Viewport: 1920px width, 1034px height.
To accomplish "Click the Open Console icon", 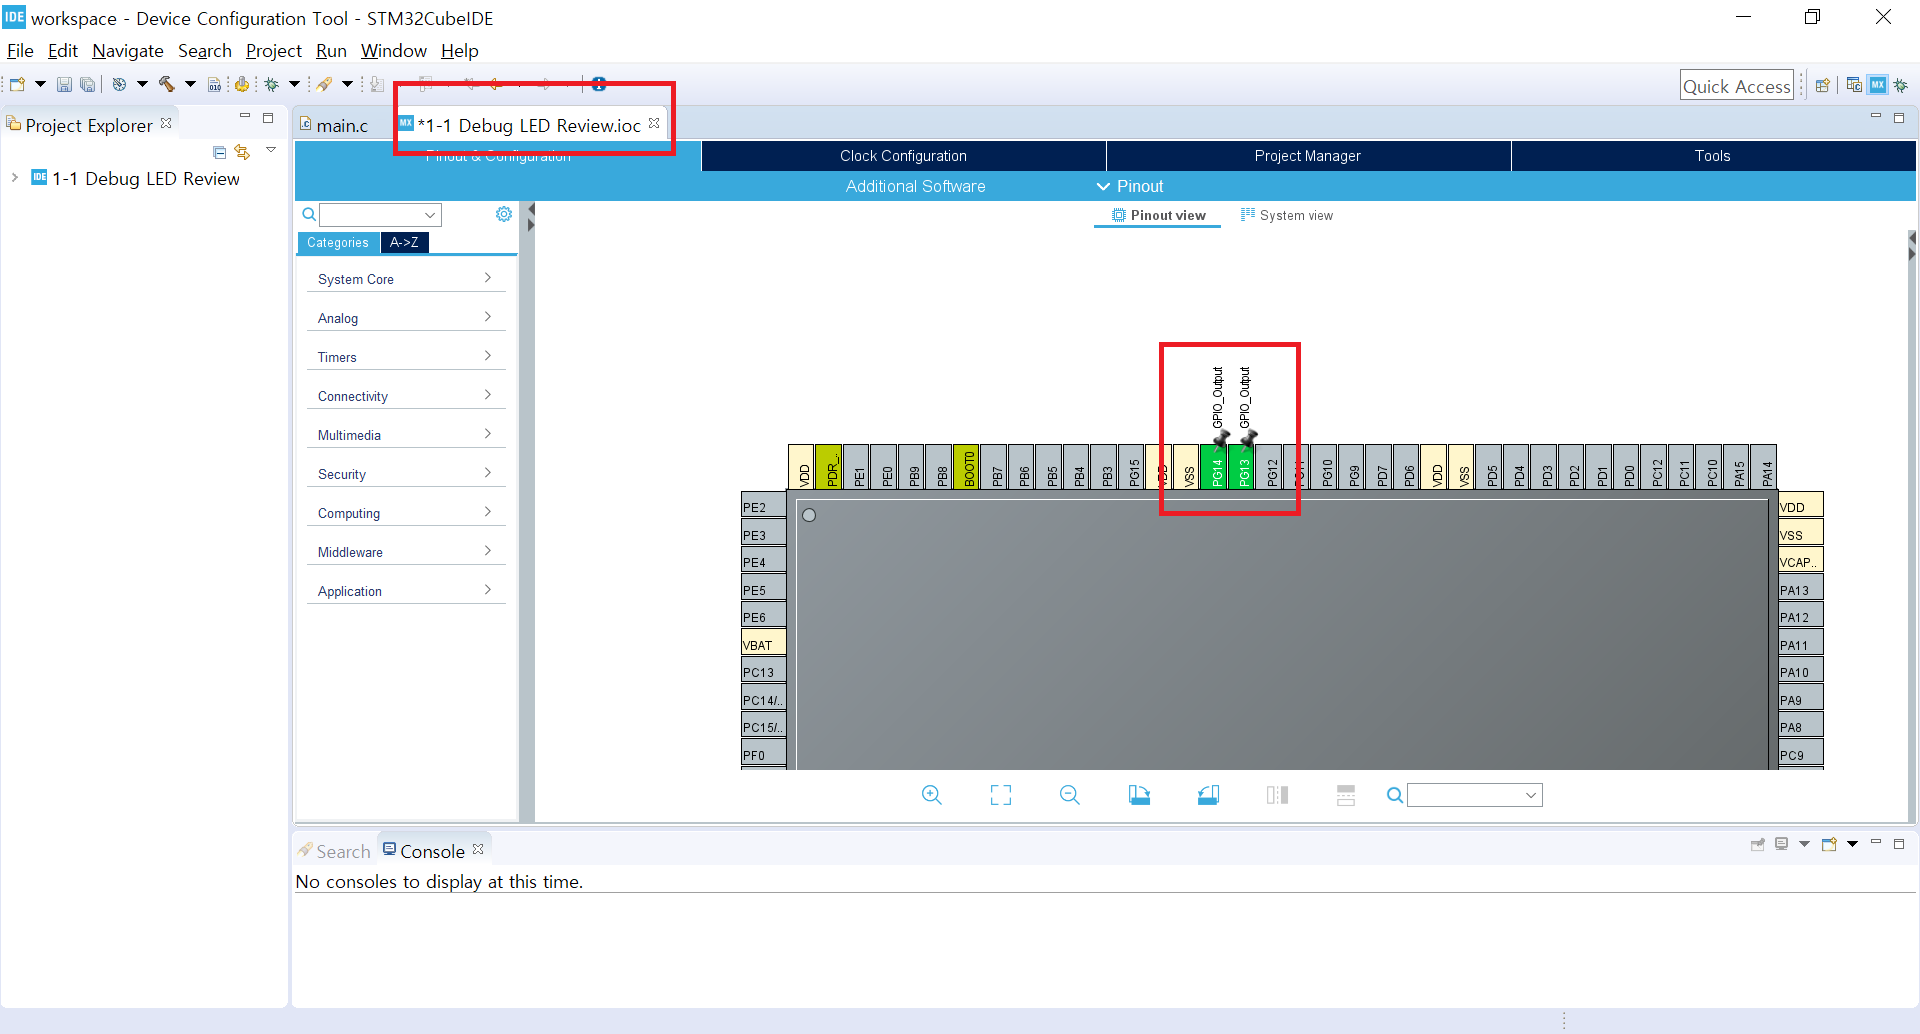I will [1829, 844].
